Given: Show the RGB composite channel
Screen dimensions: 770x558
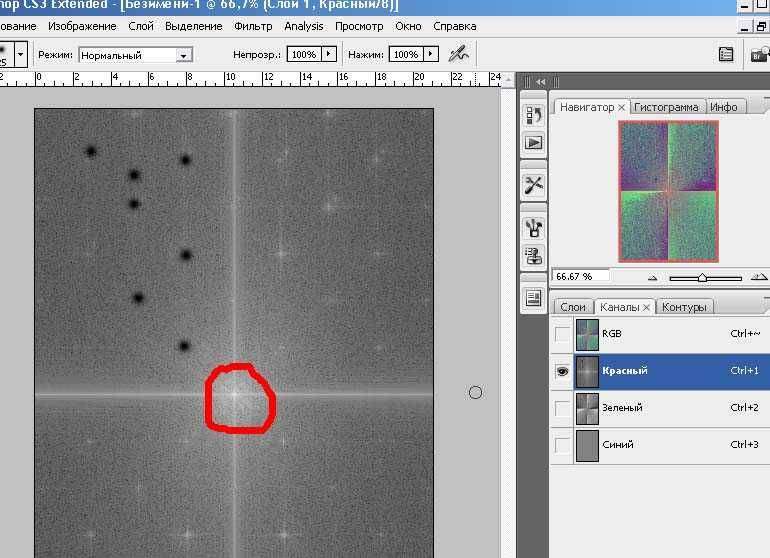Looking at the screenshot, I should 562,334.
